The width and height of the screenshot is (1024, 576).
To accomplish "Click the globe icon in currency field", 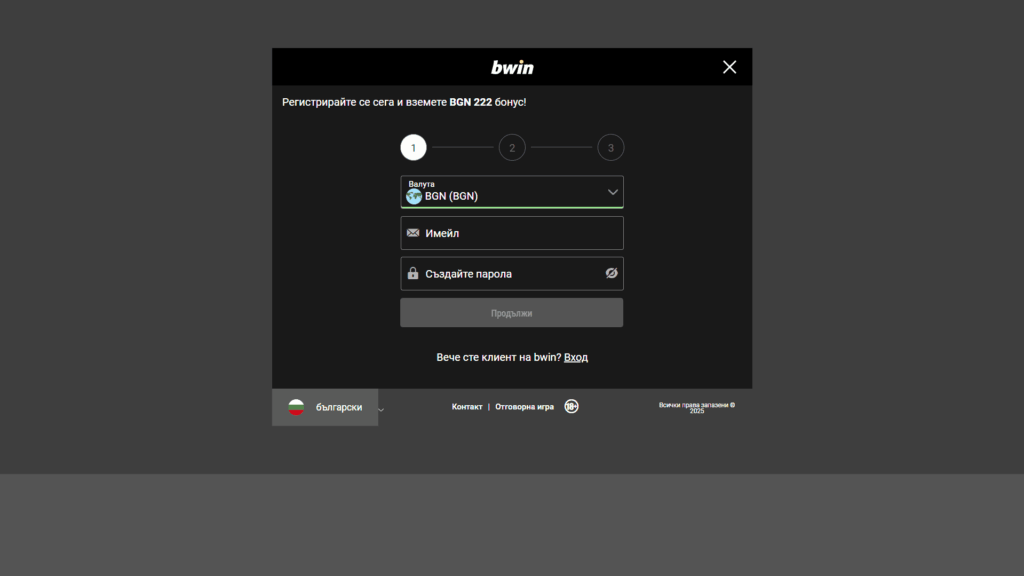I will click(x=413, y=197).
